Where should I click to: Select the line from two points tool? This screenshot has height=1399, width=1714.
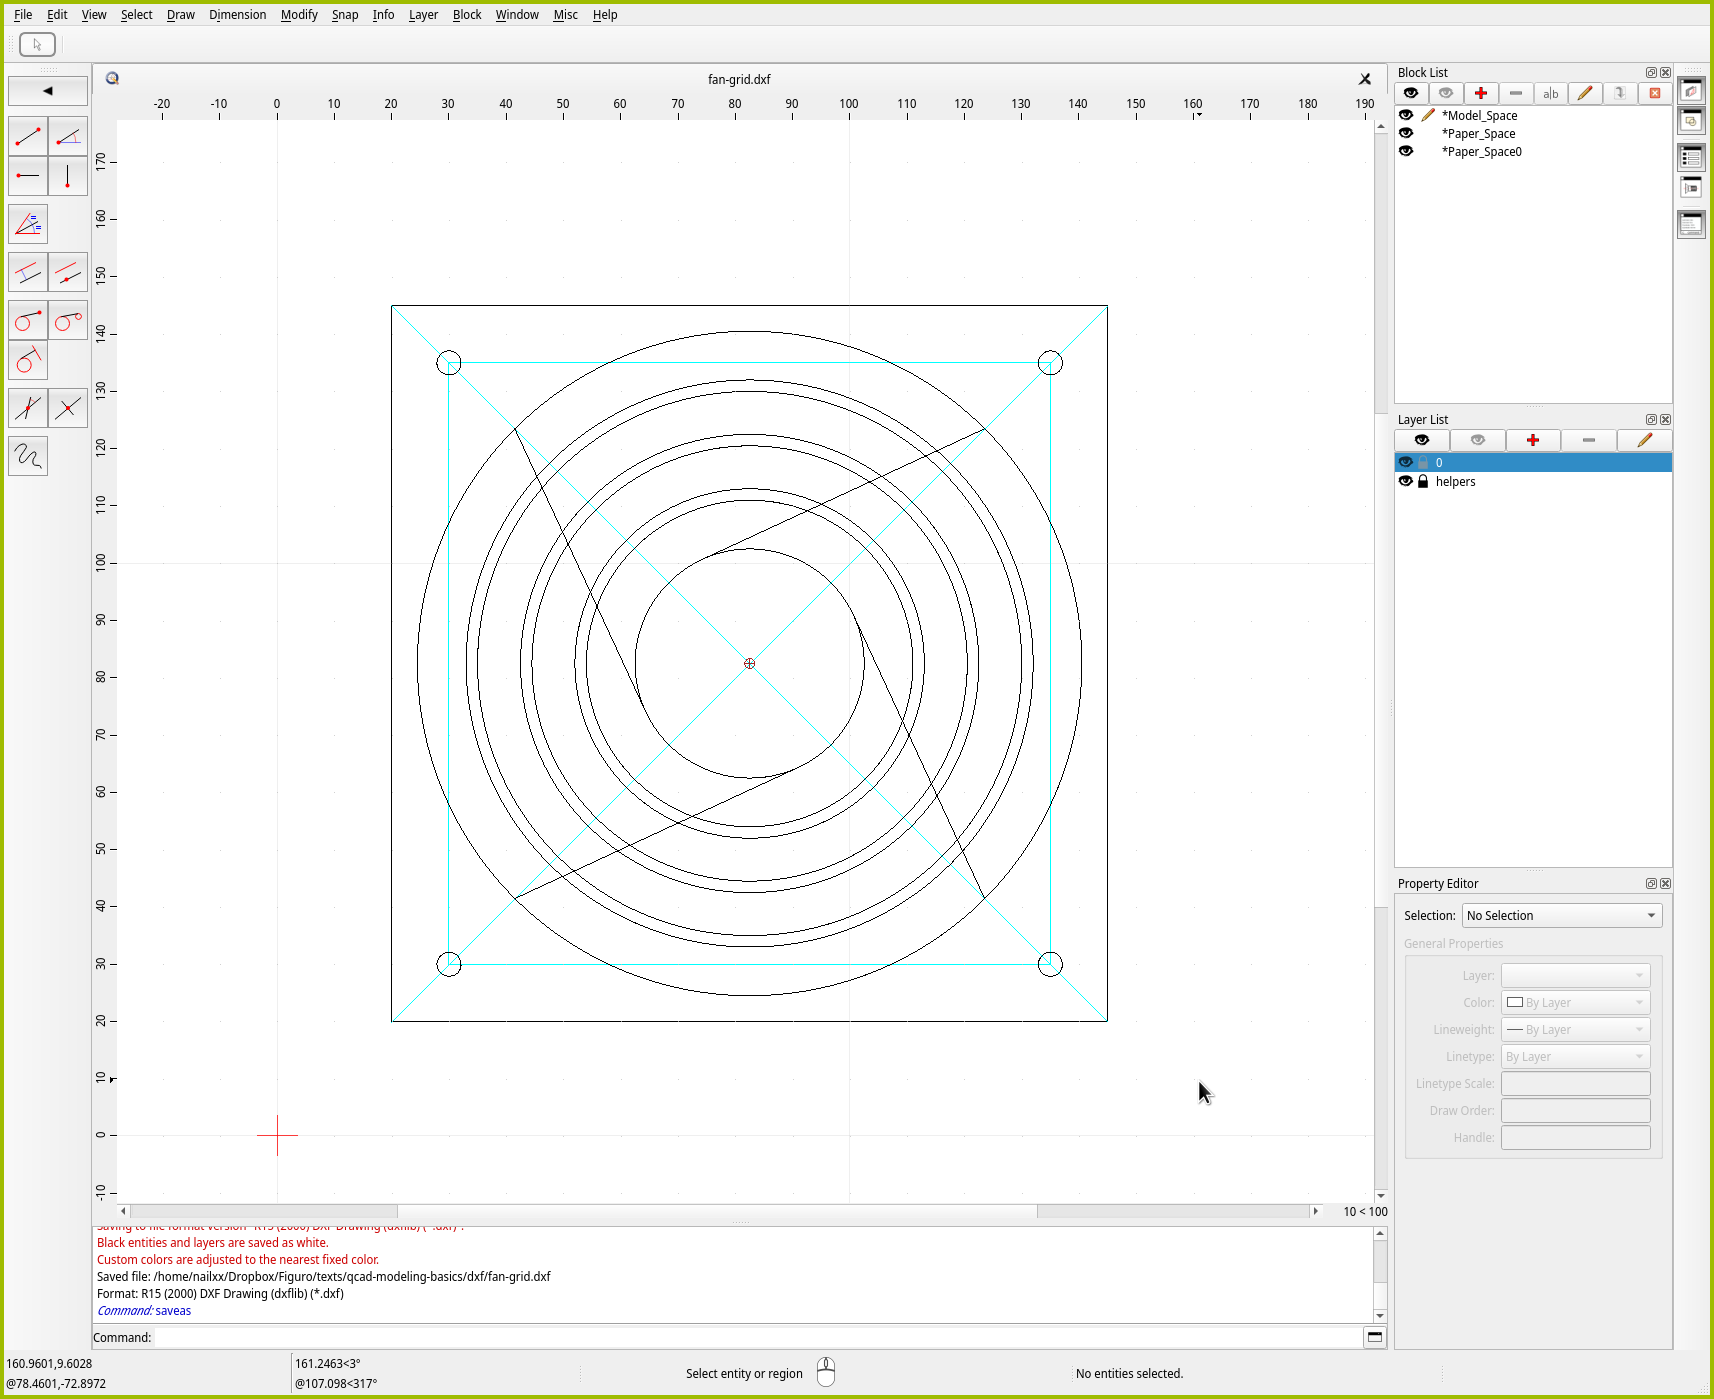28,136
